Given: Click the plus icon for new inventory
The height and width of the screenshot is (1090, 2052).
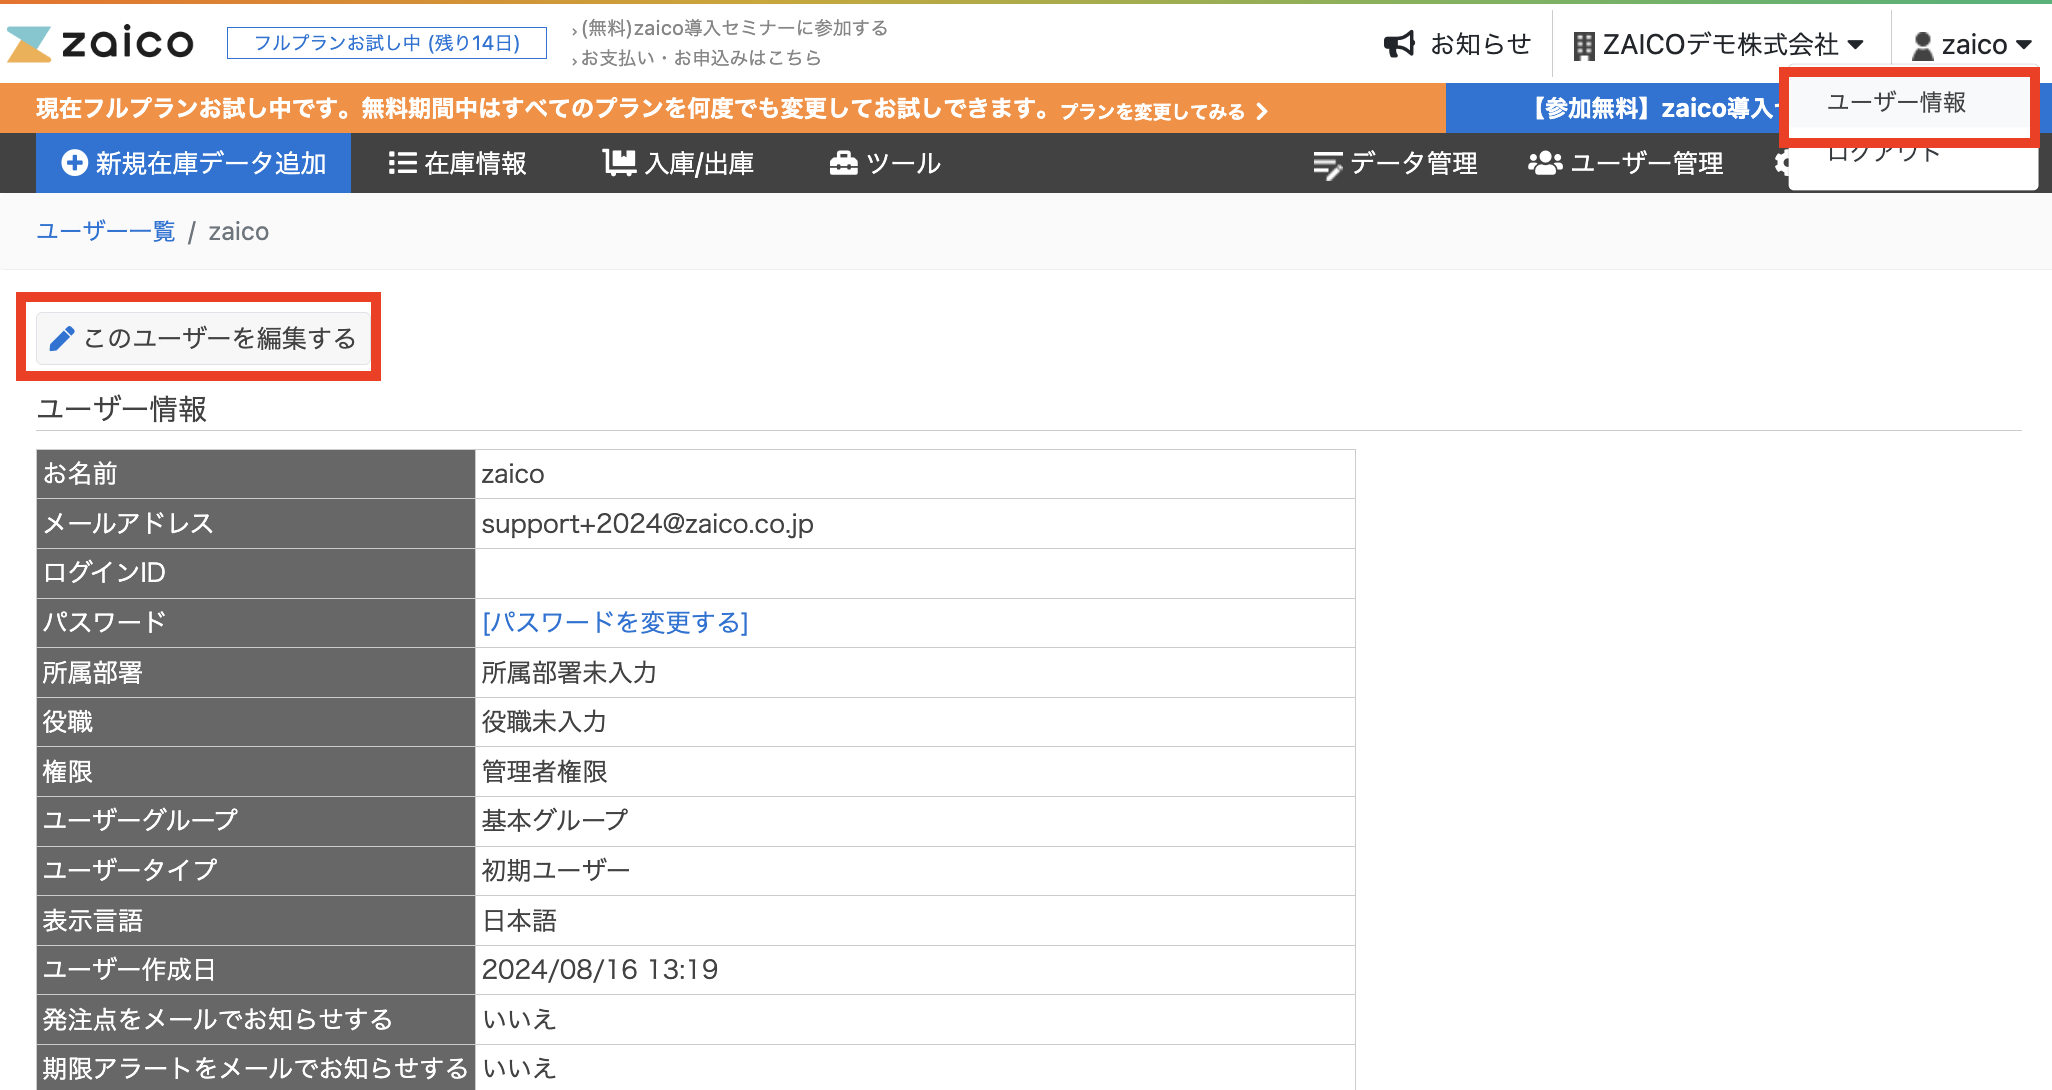Looking at the screenshot, I should click(75, 162).
